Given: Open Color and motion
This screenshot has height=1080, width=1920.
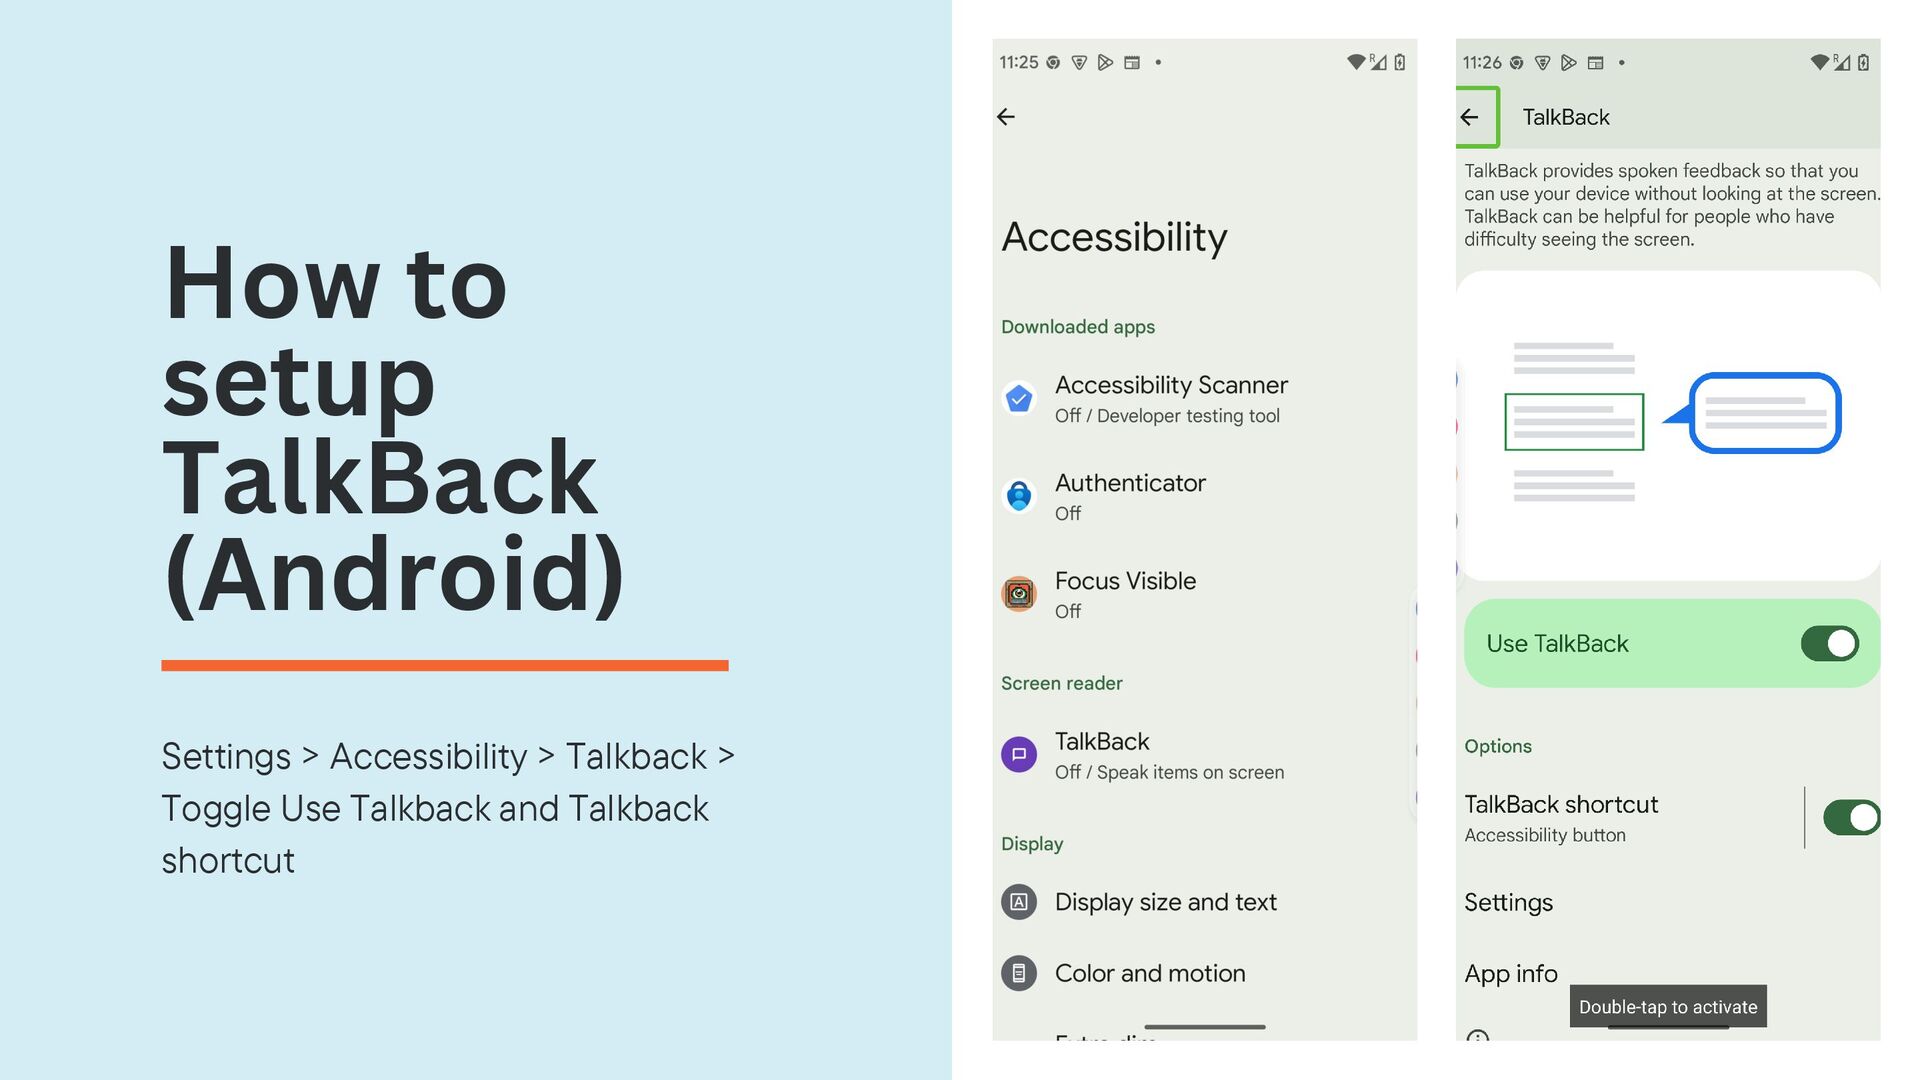Looking at the screenshot, I should [x=1204, y=973].
